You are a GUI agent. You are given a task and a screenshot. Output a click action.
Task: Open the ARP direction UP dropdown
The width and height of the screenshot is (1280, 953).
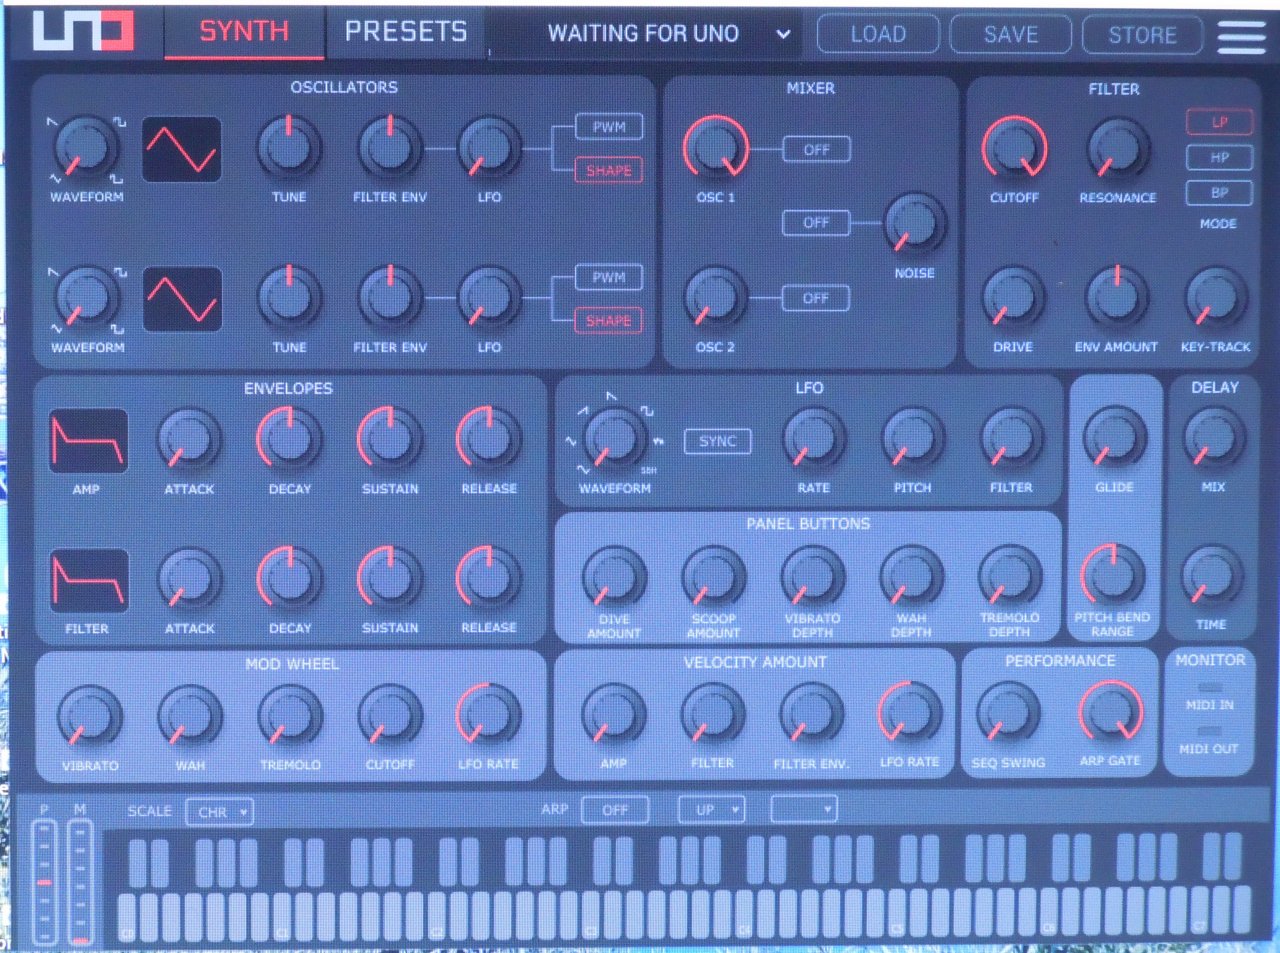(x=712, y=810)
